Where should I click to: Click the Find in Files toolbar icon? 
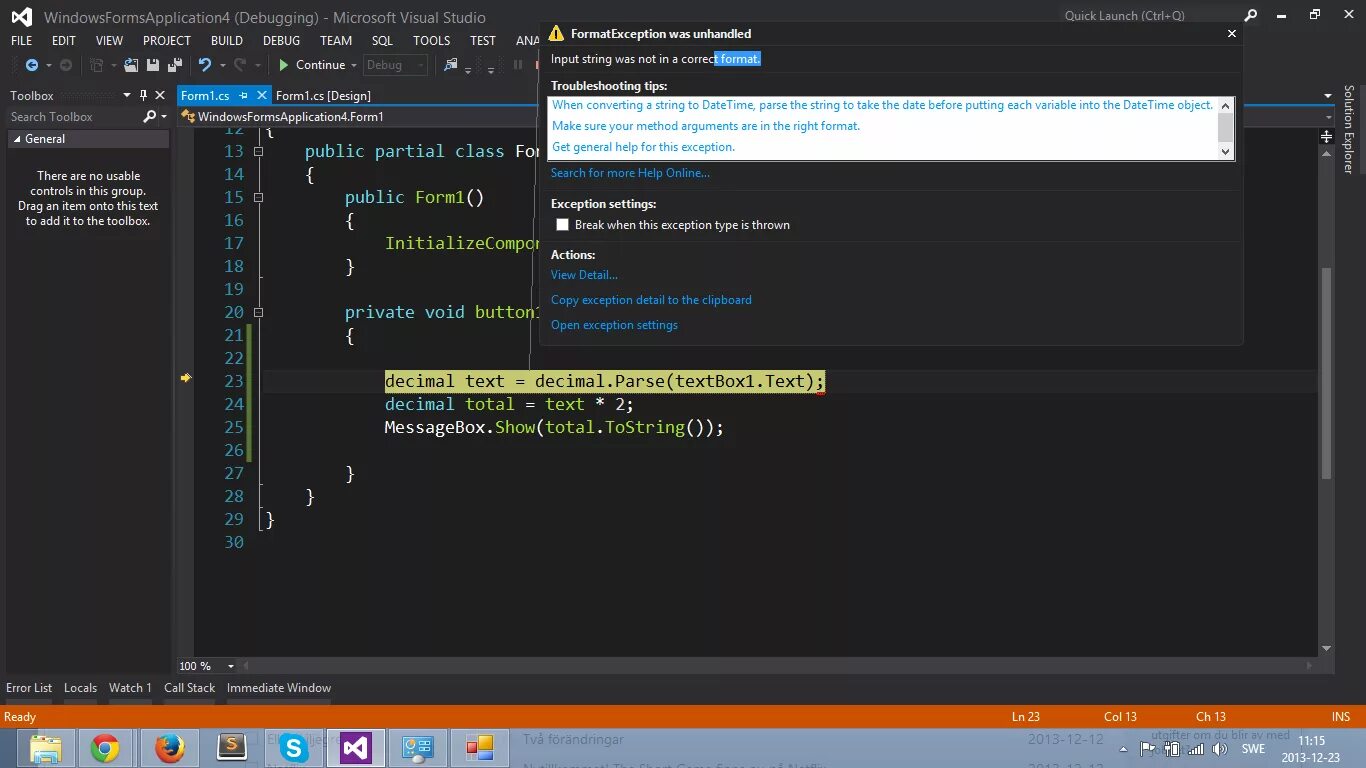[x=451, y=65]
